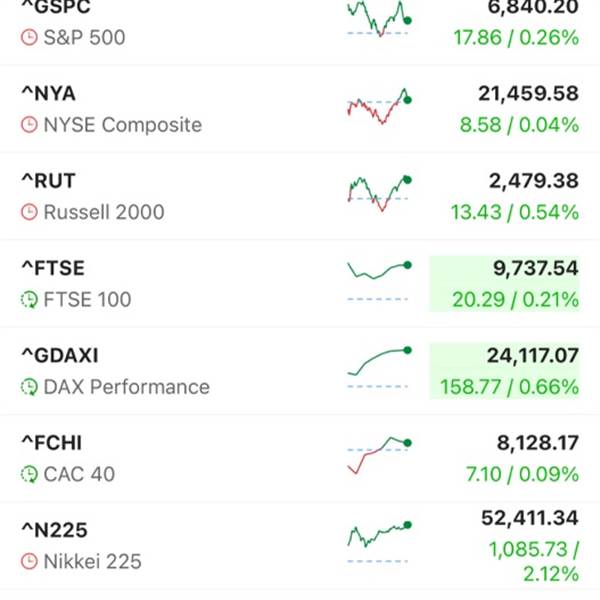The width and height of the screenshot is (600, 600).
Task: Tap the green clock icon beside FTSE 100
Action: pos(29,300)
